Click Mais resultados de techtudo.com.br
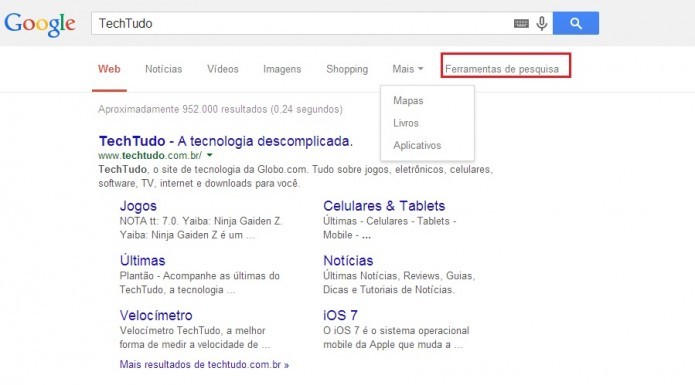This screenshot has height=385, width=695. coord(204,365)
